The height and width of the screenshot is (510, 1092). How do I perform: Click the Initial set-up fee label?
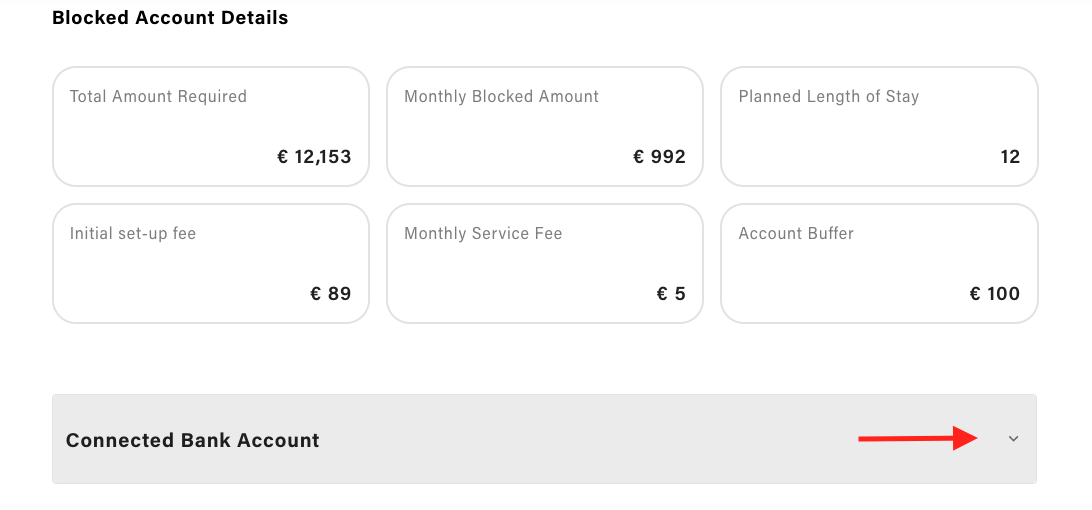point(133,234)
